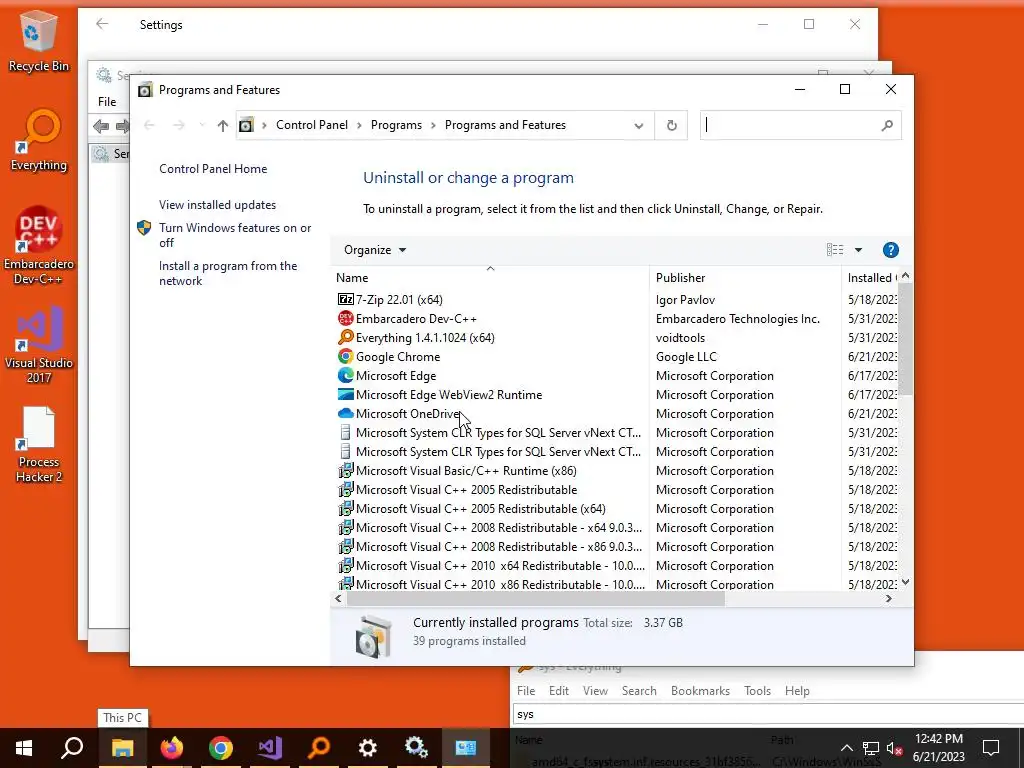Click the back arrow in the Settings window

click(102, 24)
